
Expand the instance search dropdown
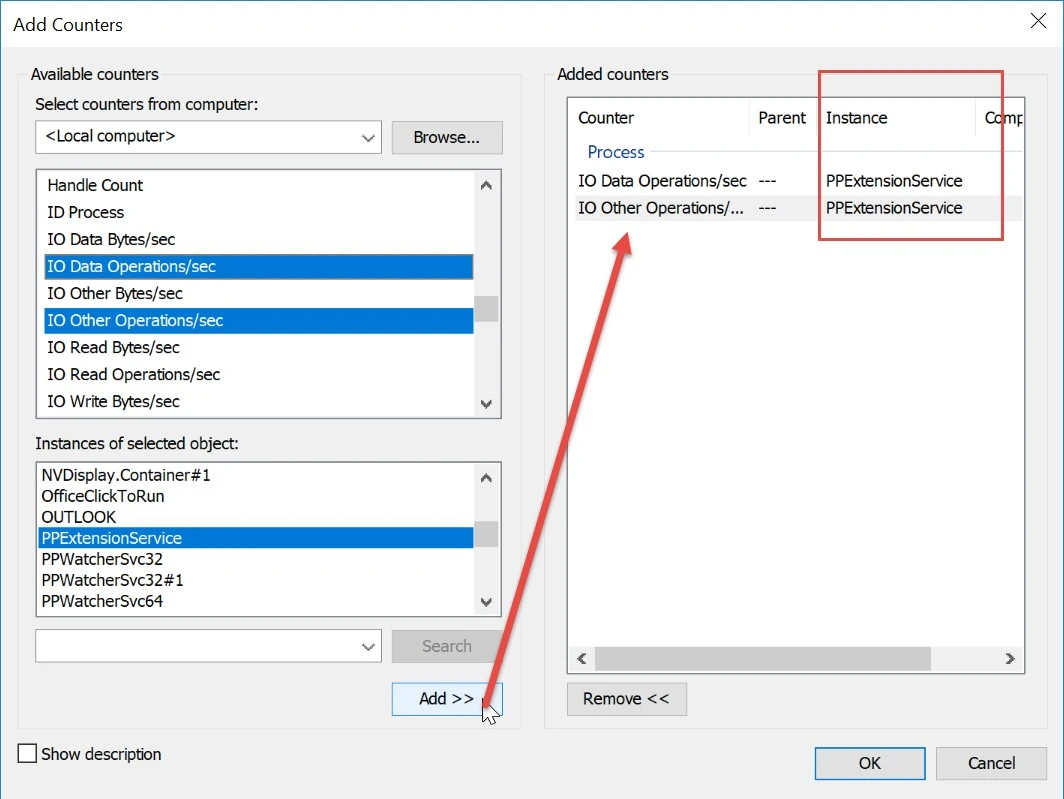click(x=368, y=646)
